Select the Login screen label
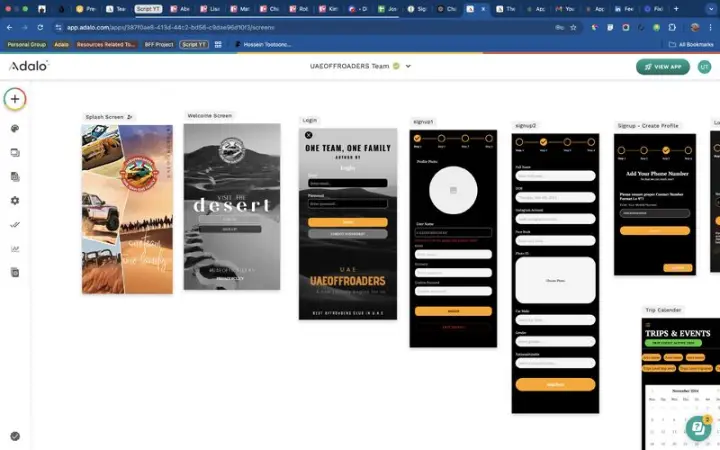The height and width of the screenshot is (450, 720). point(309,120)
